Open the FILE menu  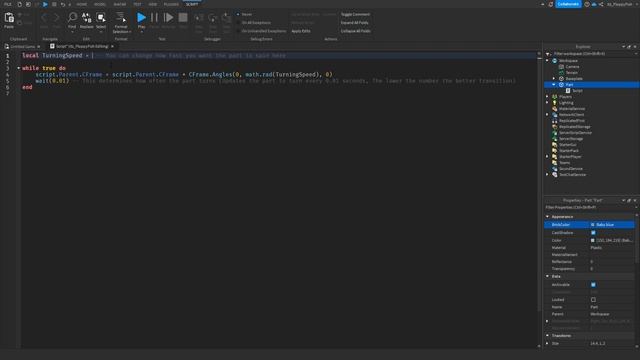pyautogui.click(x=8, y=4)
